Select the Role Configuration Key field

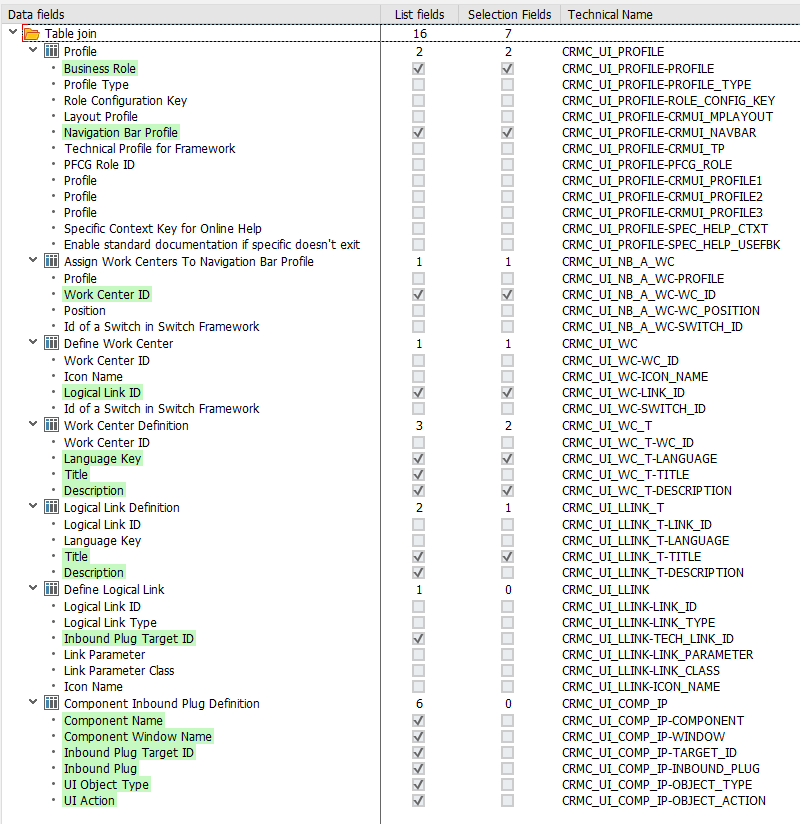coord(125,100)
